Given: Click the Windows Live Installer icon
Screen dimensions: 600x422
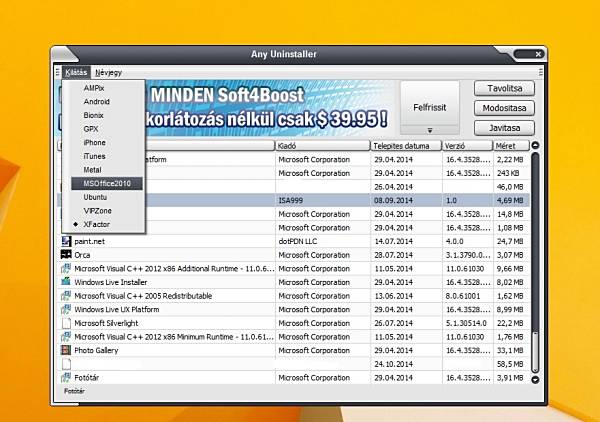Looking at the screenshot, I should pyautogui.click(x=66, y=282).
